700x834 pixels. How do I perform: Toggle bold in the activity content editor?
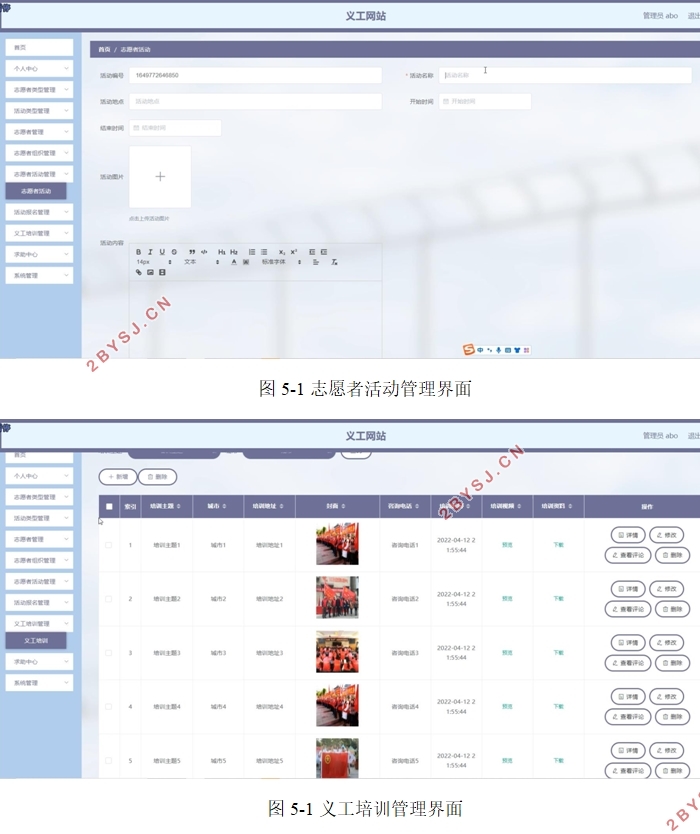click(138, 252)
